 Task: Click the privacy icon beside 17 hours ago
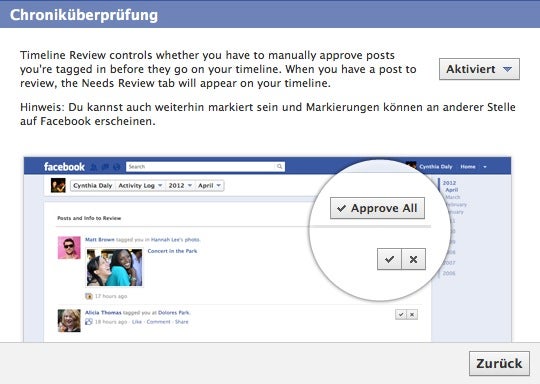coord(89,296)
